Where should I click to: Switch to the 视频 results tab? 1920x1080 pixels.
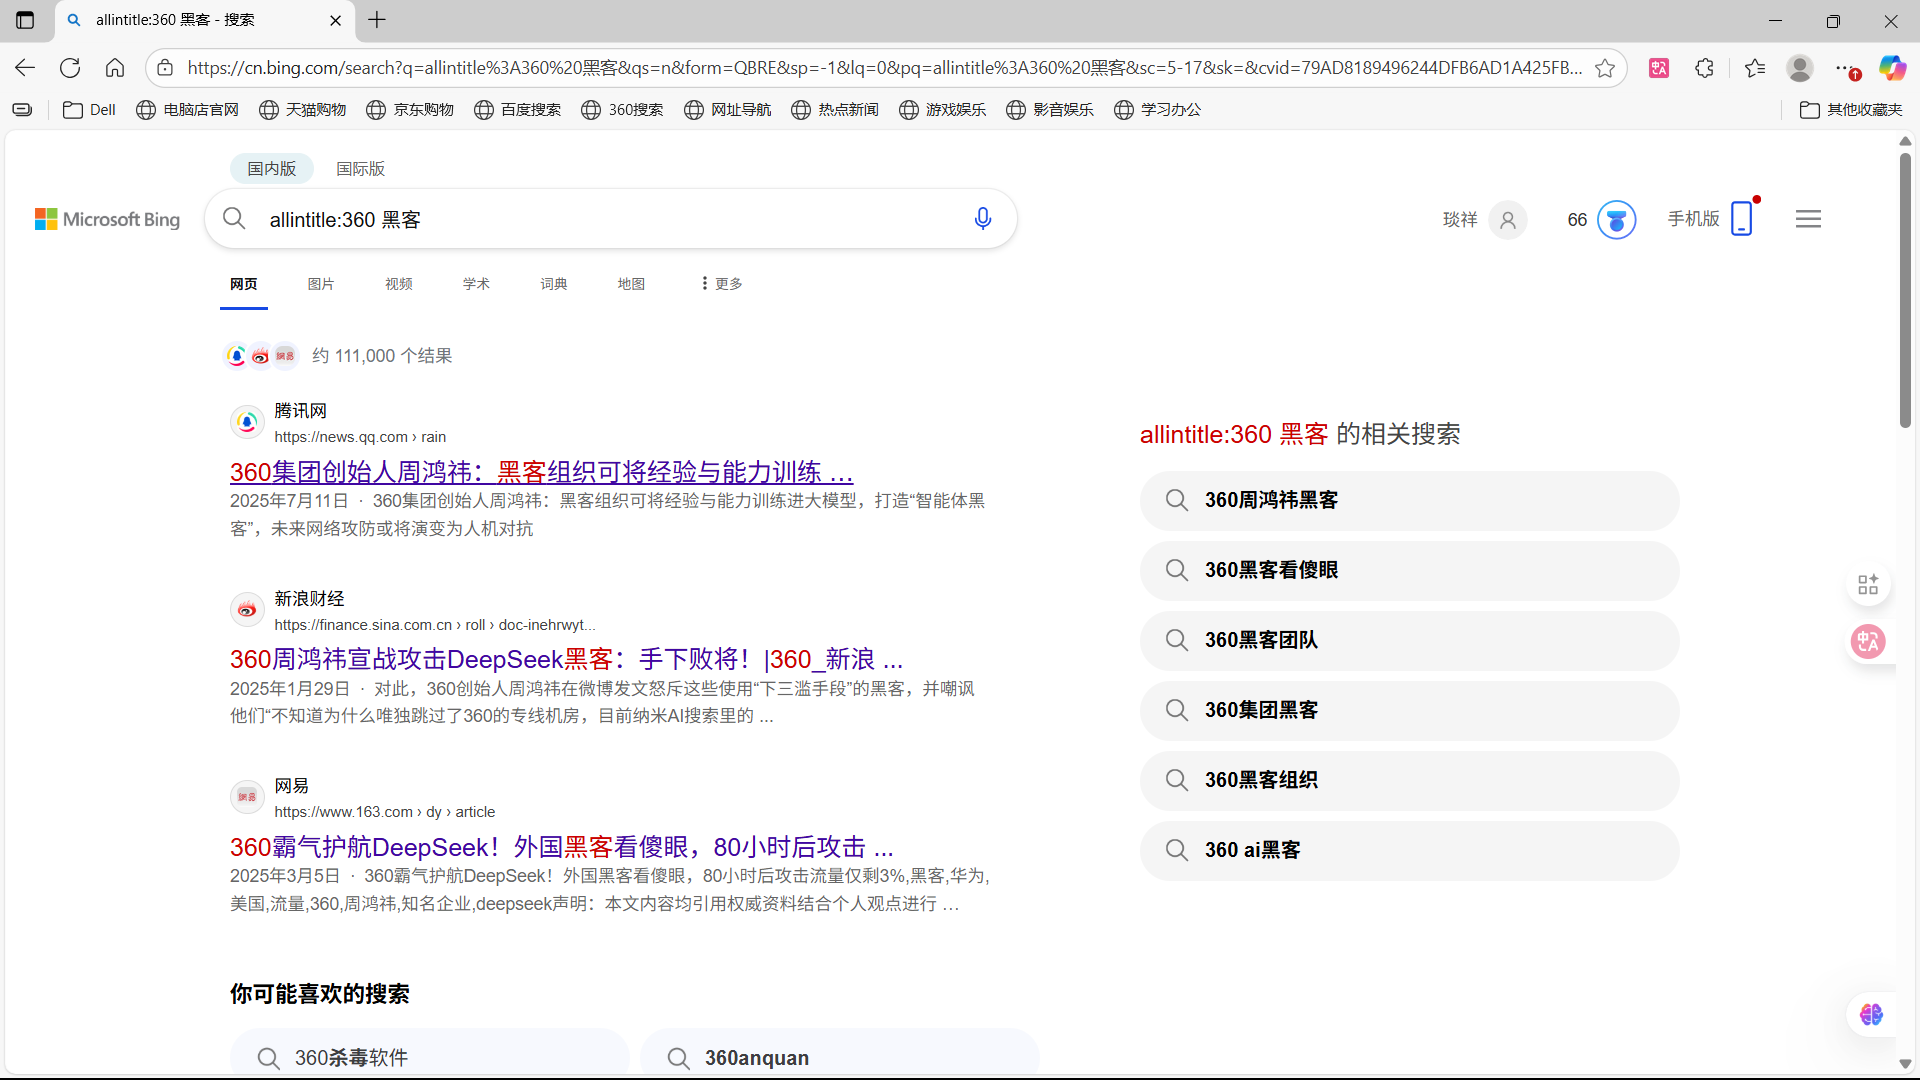pyautogui.click(x=398, y=284)
